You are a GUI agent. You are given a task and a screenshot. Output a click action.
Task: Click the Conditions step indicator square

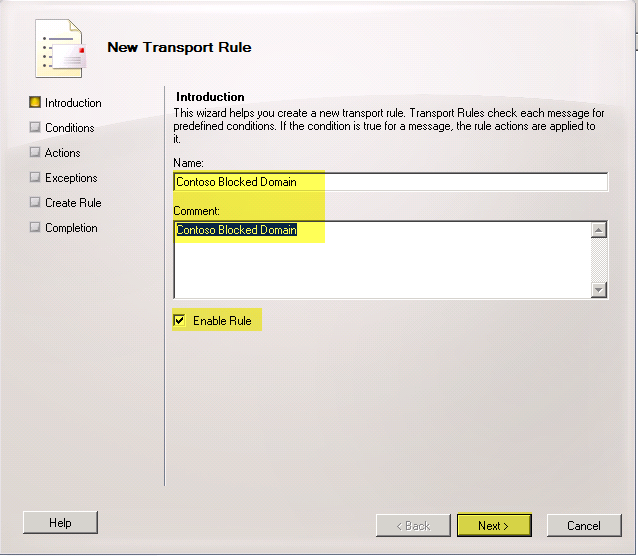click(35, 127)
